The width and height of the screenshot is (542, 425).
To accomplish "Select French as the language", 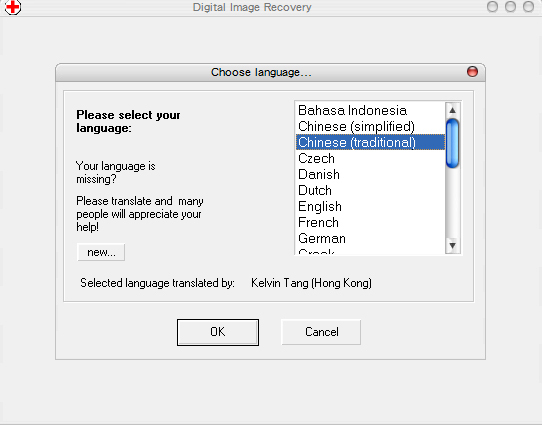I will [370, 223].
